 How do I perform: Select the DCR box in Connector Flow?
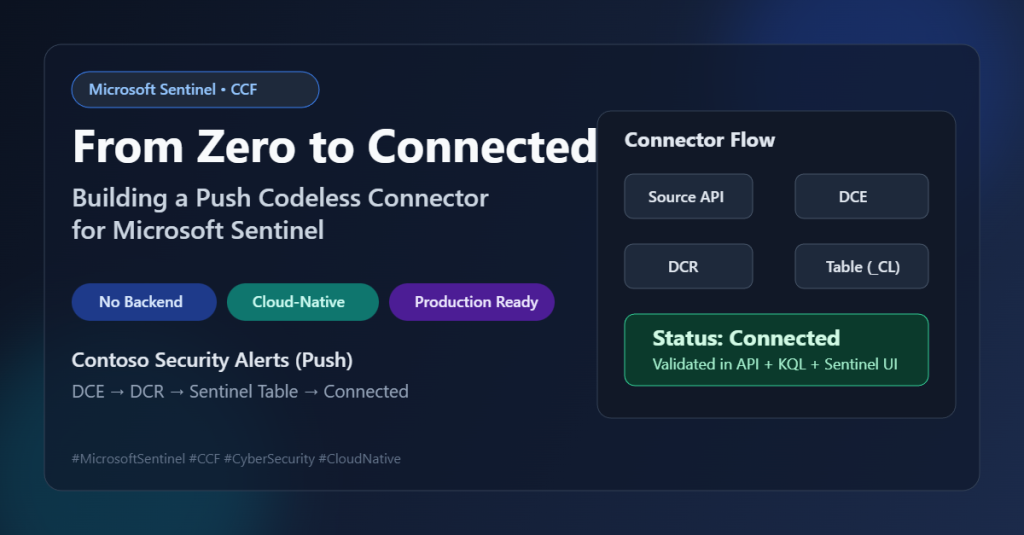coord(688,267)
